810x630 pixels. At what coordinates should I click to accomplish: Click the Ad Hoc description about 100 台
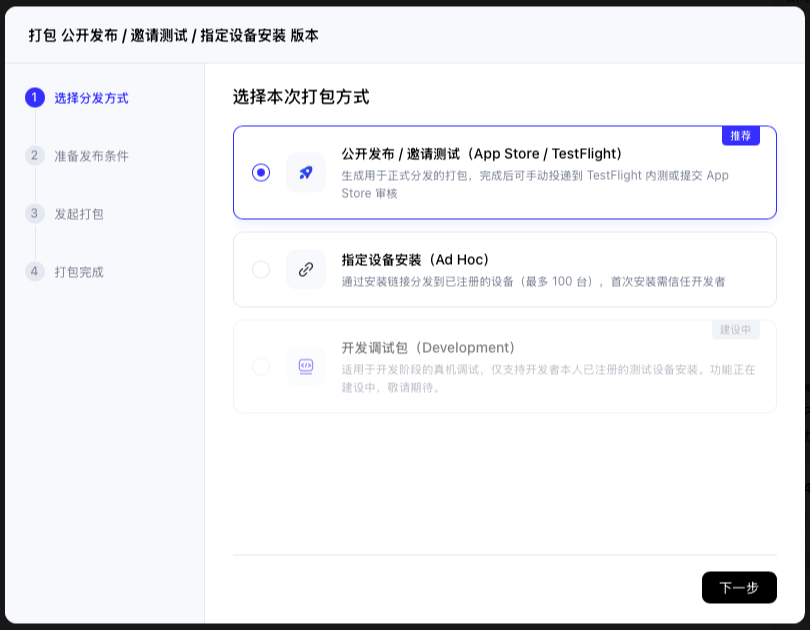533,281
